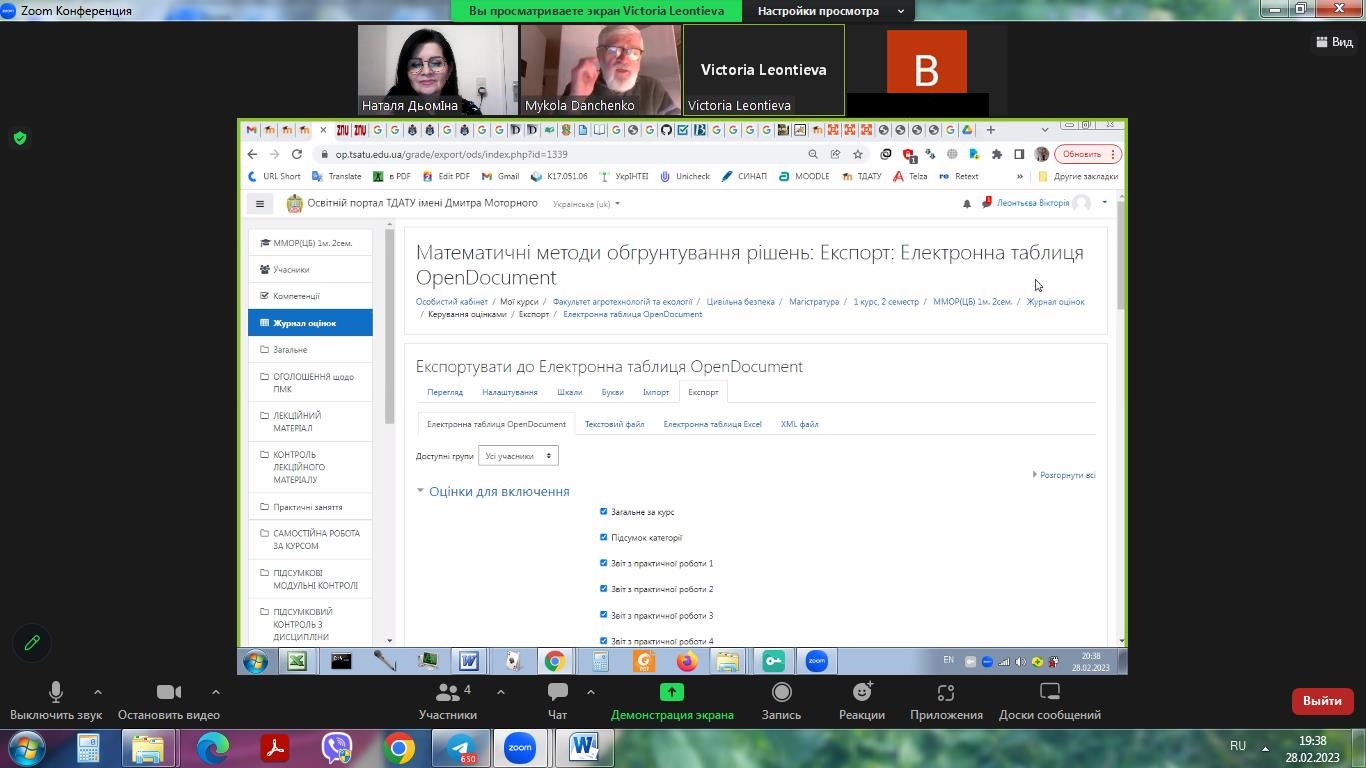Viewport: 1366px width, 768px height.
Task: Switch to the Текстовий файл tab
Action: coord(614,424)
